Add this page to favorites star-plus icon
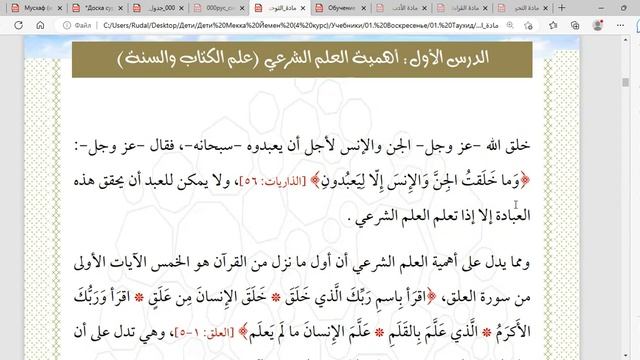This screenshot has width=640, height=360. coord(528,25)
